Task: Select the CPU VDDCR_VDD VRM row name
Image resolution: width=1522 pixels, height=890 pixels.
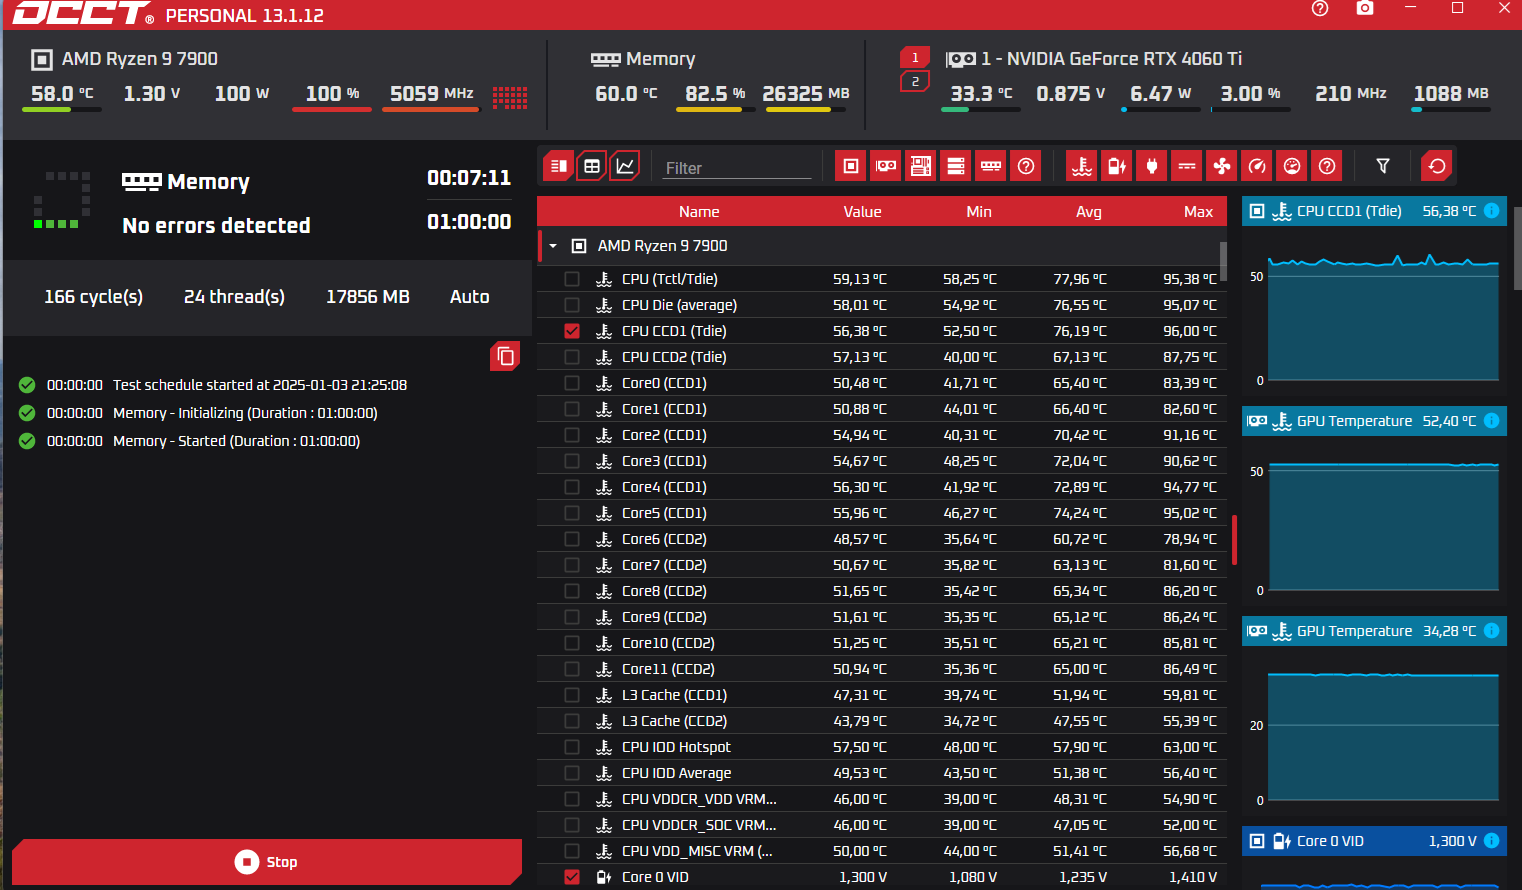Action: click(699, 799)
